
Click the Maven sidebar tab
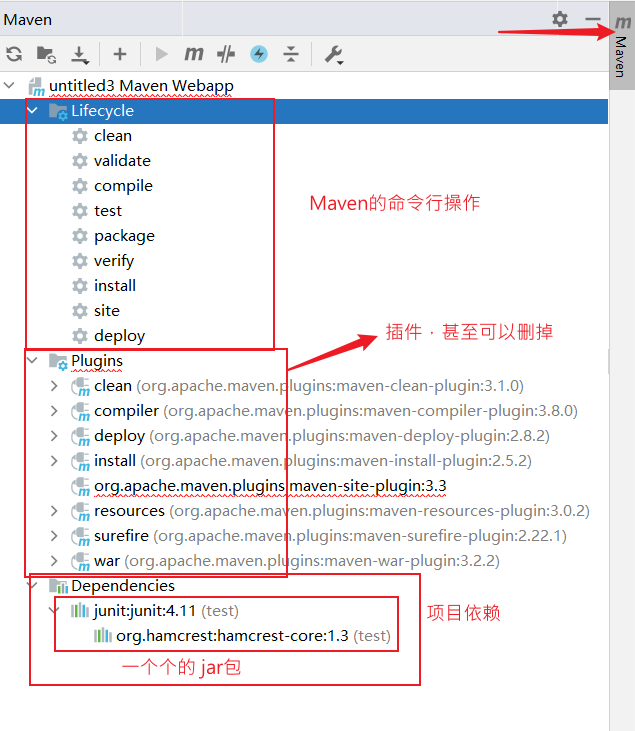pyautogui.click(x=622, y=46)
